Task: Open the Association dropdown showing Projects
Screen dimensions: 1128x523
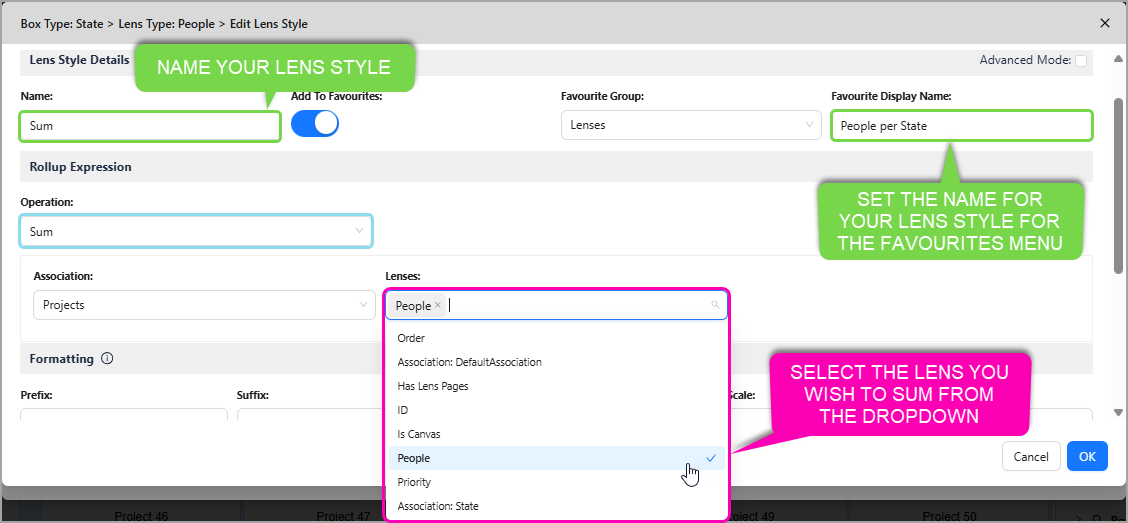Action: 204,305
